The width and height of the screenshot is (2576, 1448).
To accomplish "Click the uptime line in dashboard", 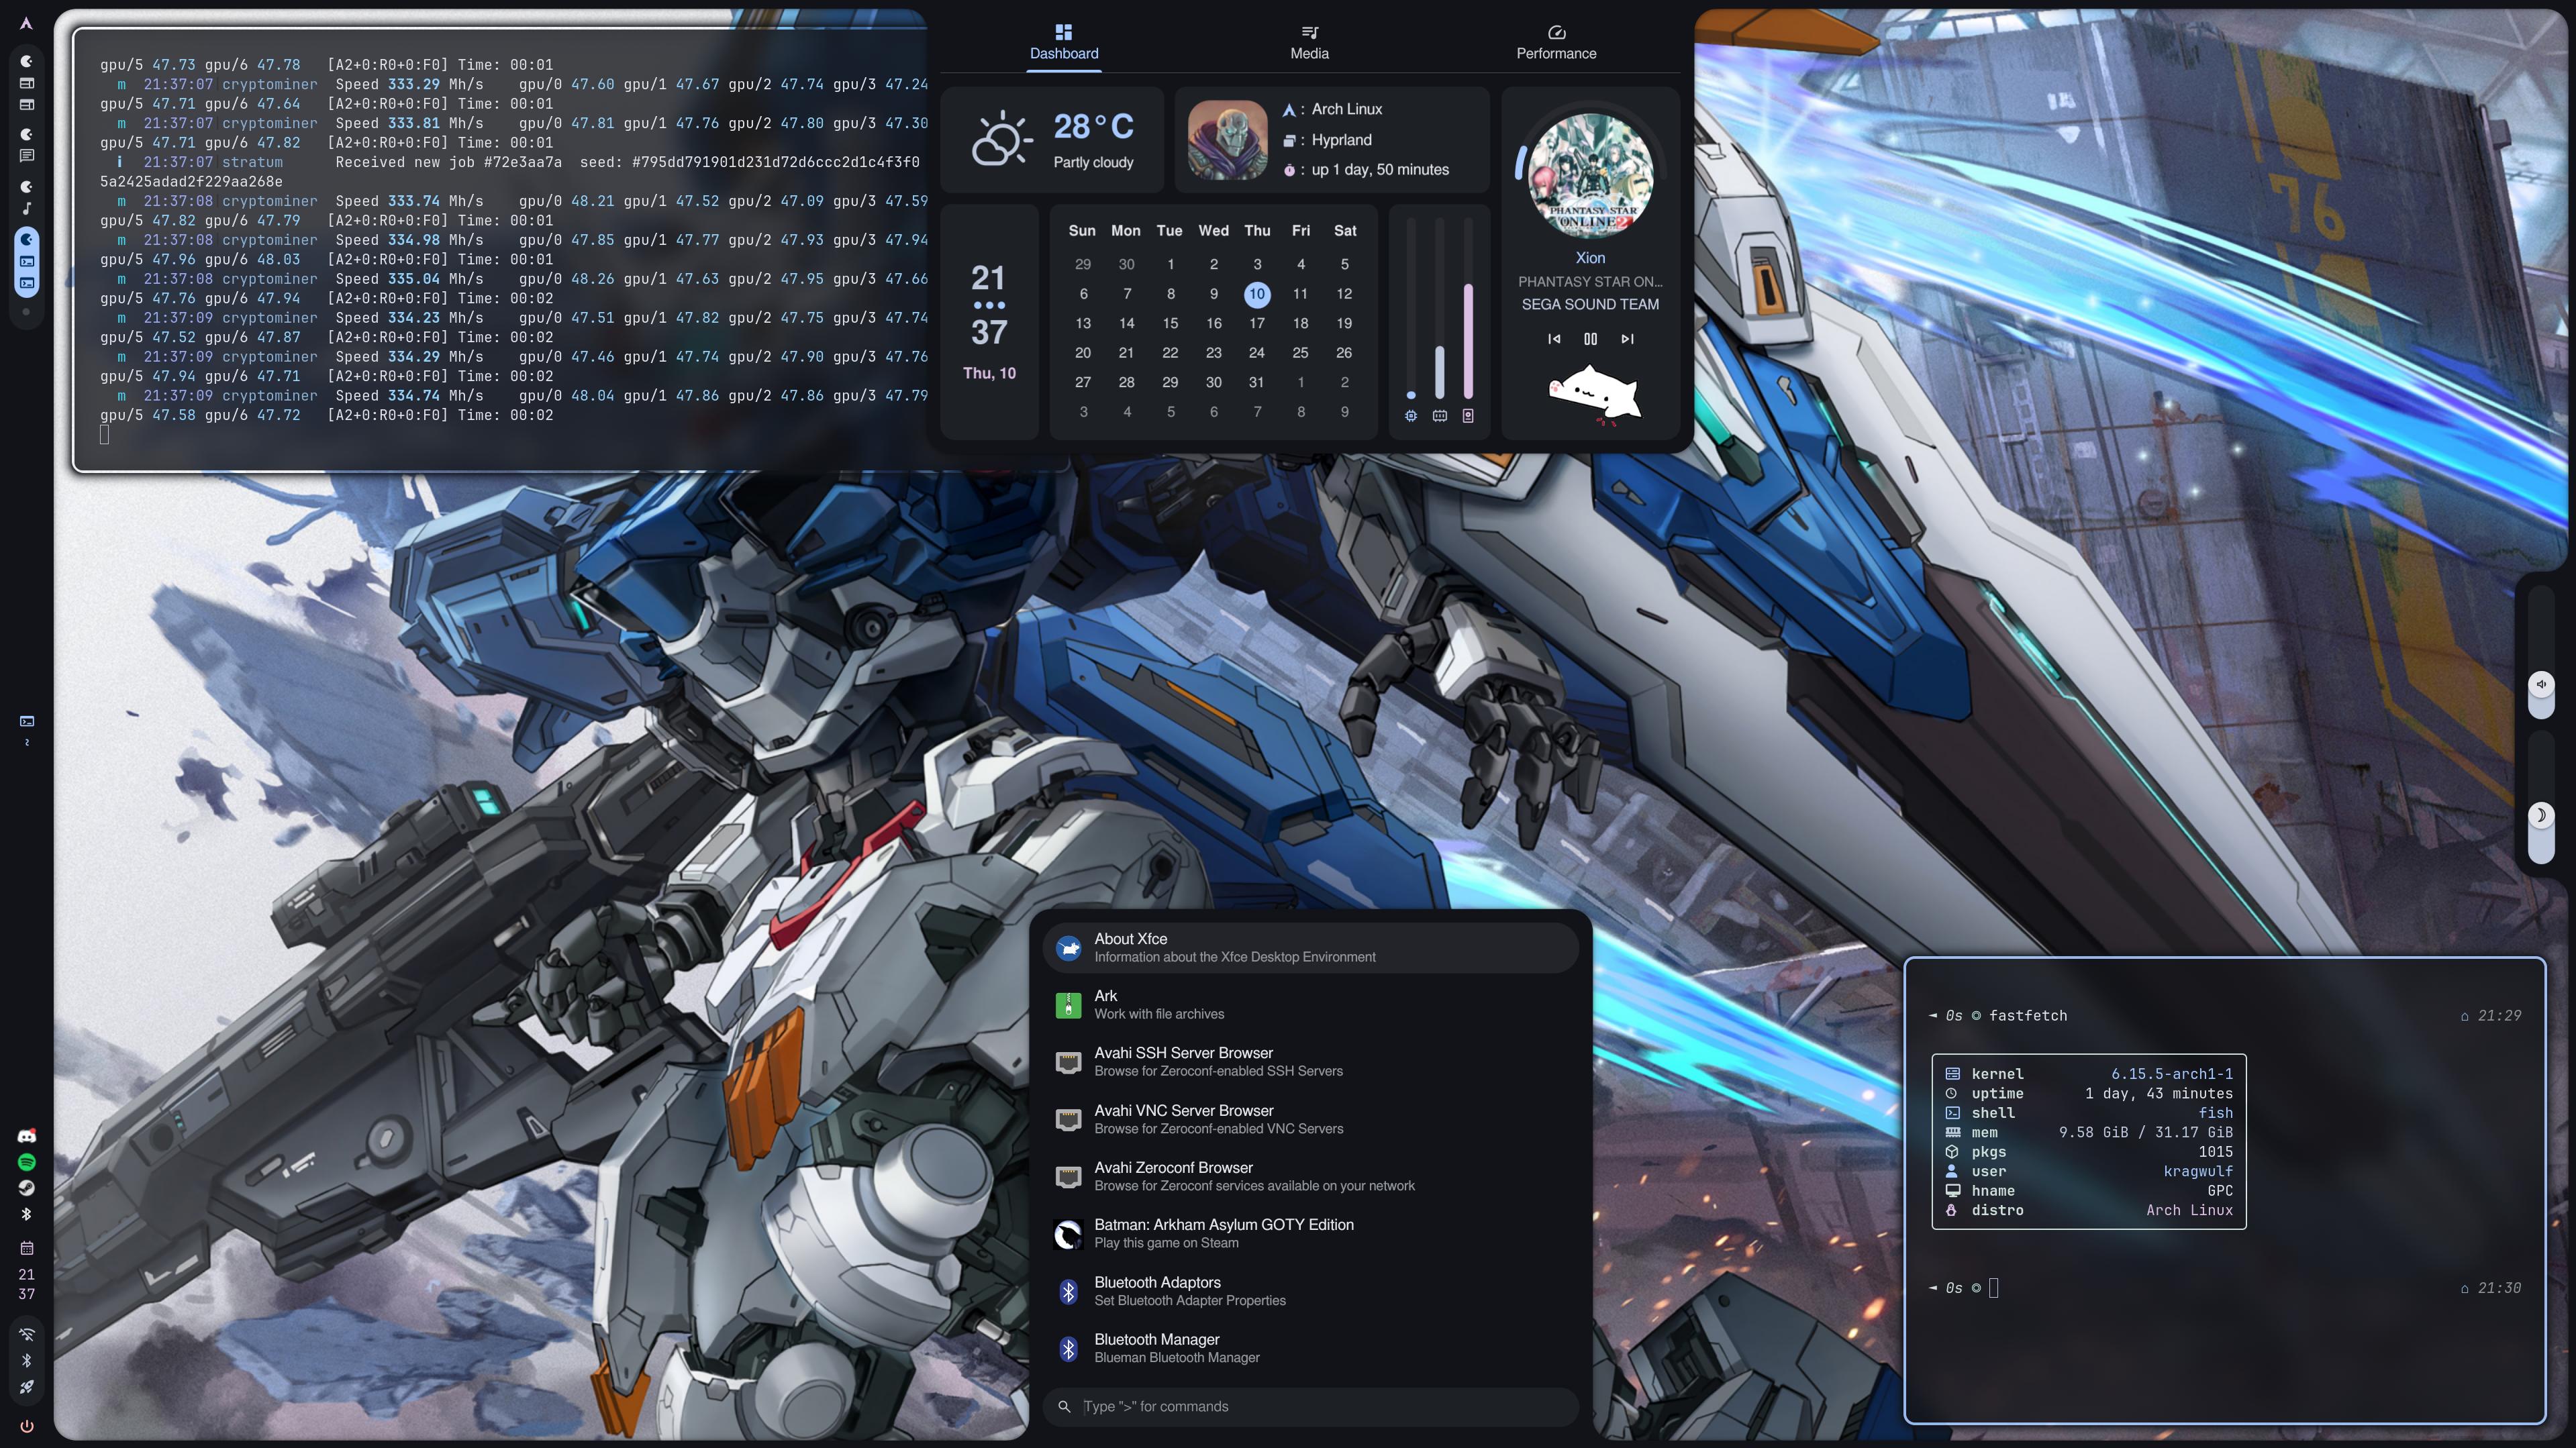I will (x=1366, y=170).
